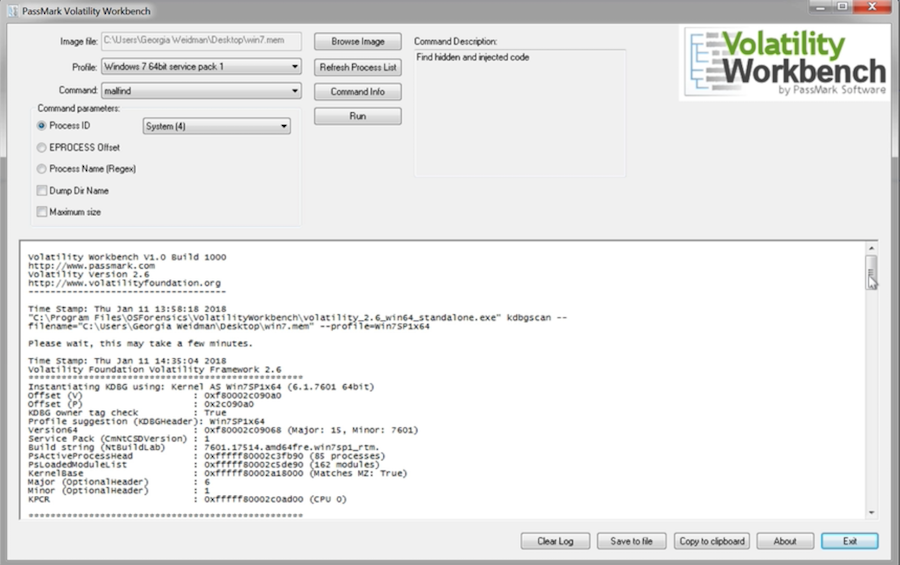The width and height of the screenshot is (900, 565).
Task: Click the http://www.volatilityfoundation.org log line
Action: tap(124, 283)
